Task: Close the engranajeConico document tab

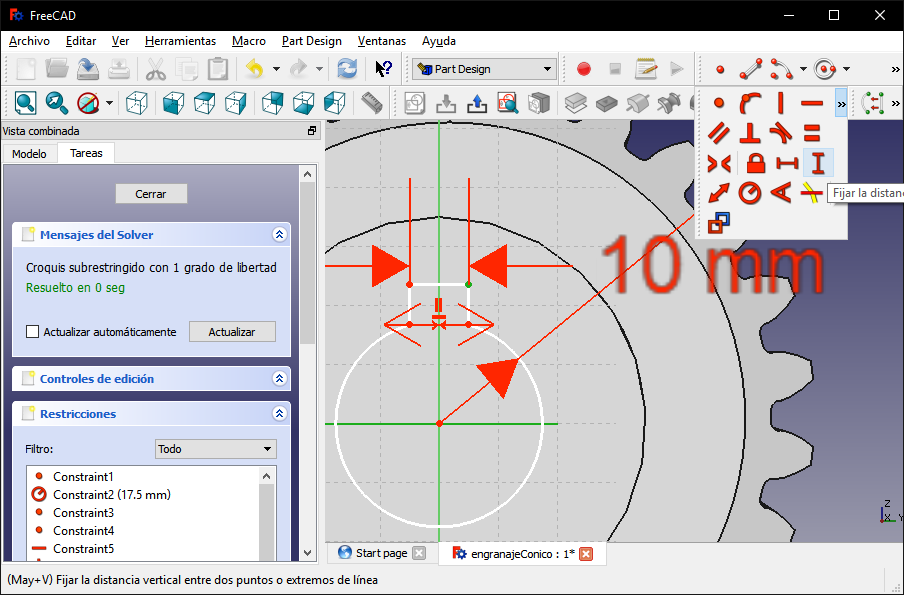Action: 586,554
